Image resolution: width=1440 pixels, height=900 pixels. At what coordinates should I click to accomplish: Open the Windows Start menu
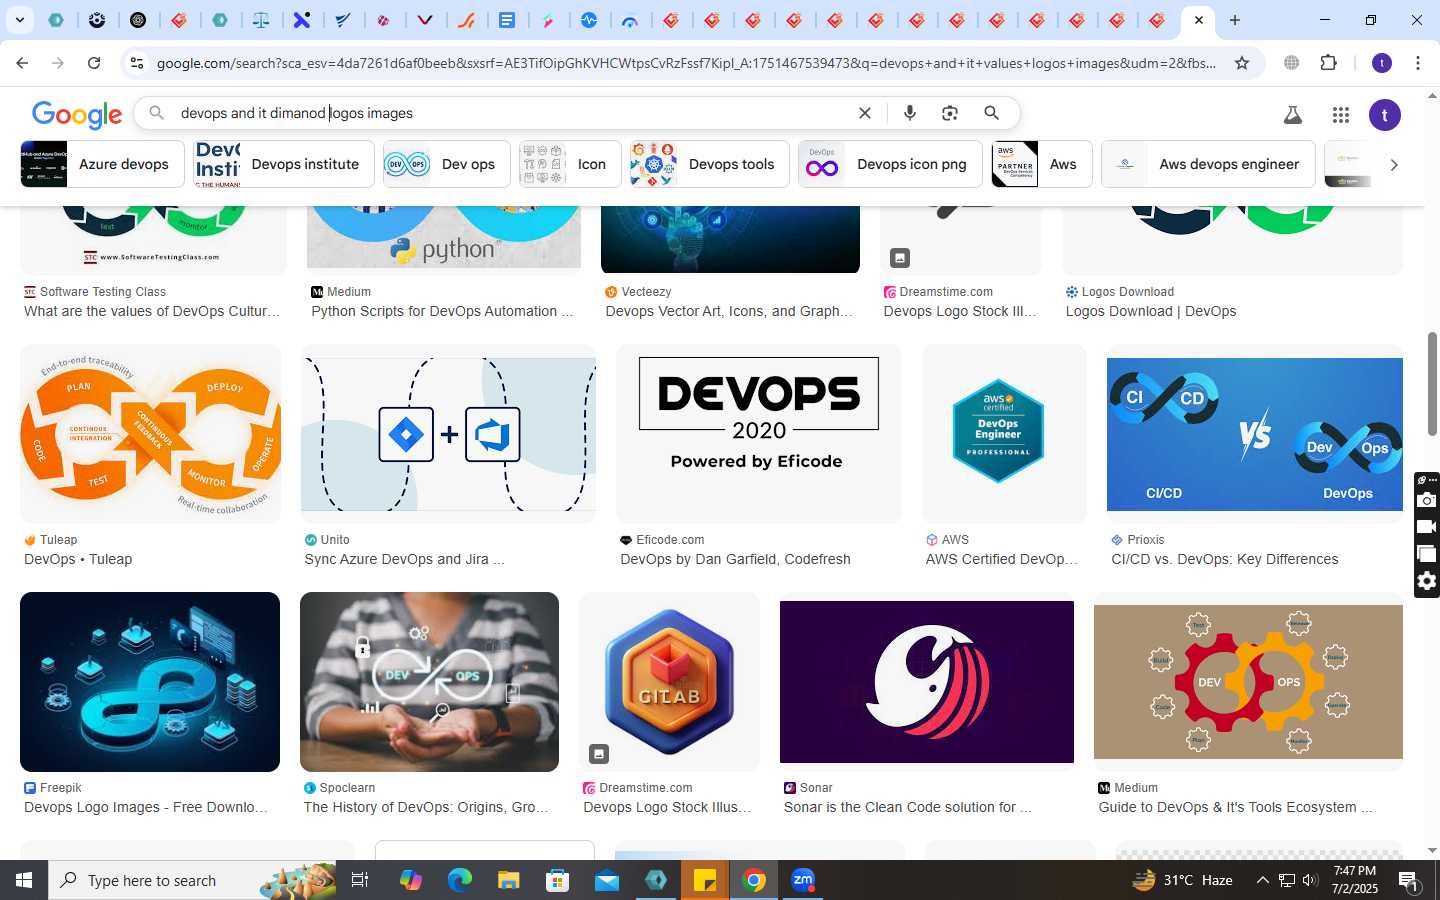(x=24, y=880)
